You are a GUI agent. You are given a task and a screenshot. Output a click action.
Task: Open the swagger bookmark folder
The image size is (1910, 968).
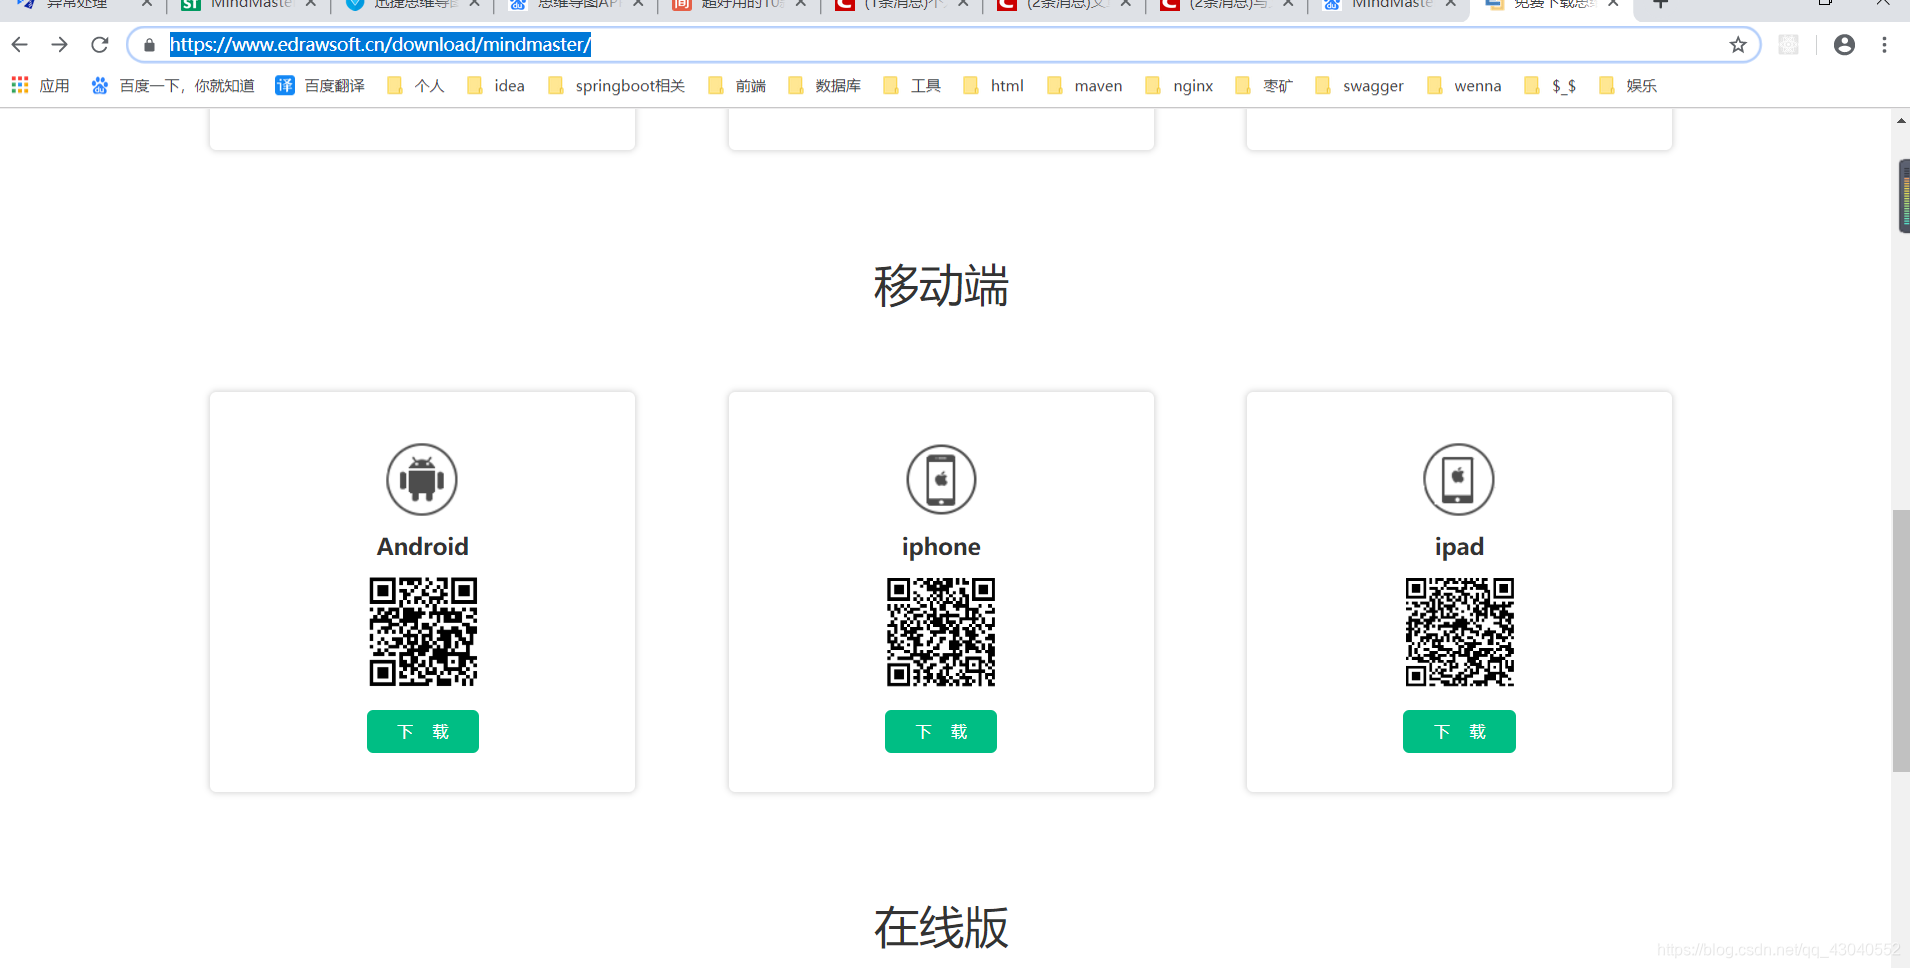[x=1360, y=86]
